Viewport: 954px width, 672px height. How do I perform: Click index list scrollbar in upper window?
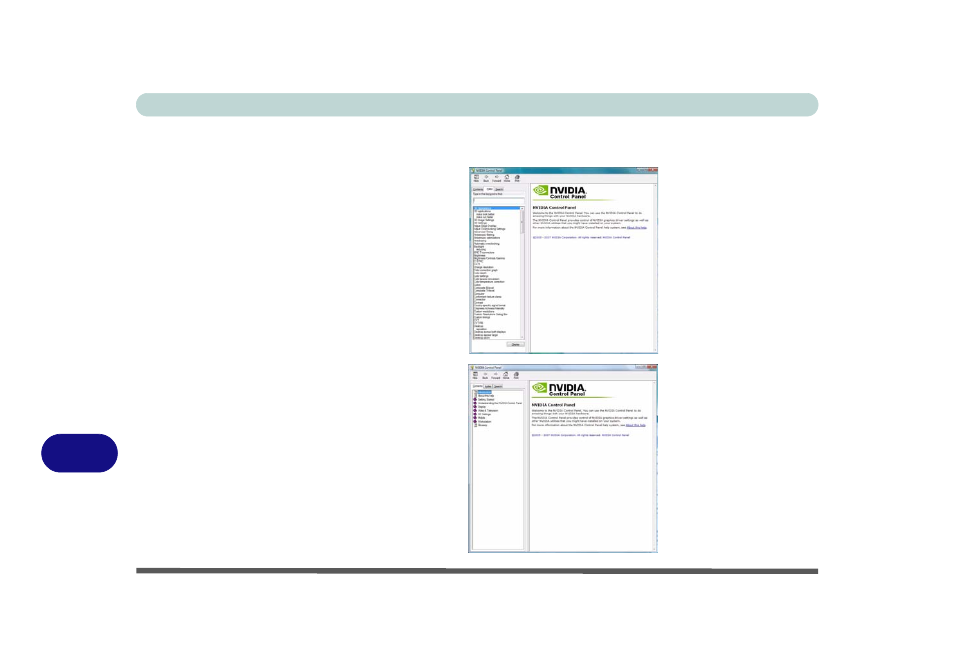click(x=522, y=272)
